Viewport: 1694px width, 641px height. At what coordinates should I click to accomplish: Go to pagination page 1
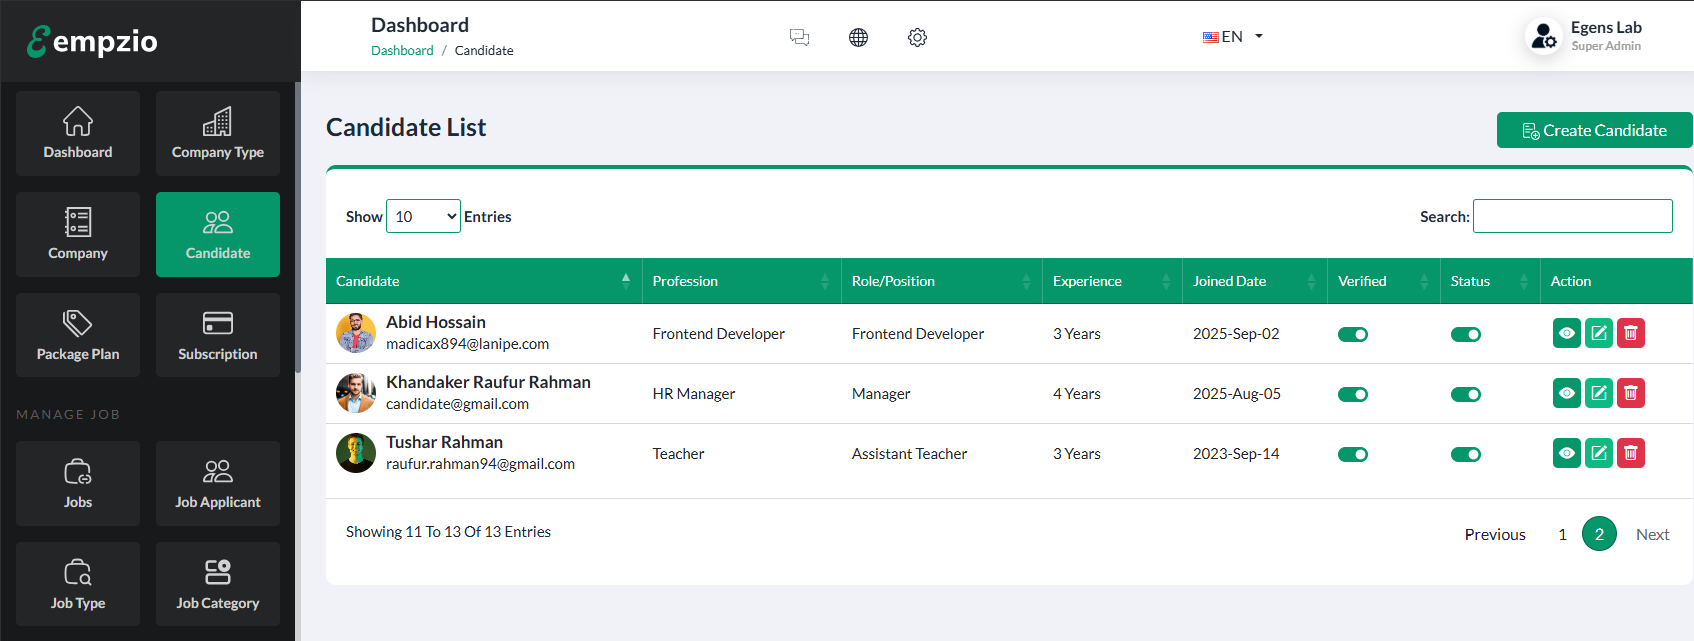tap(1562, 534)
